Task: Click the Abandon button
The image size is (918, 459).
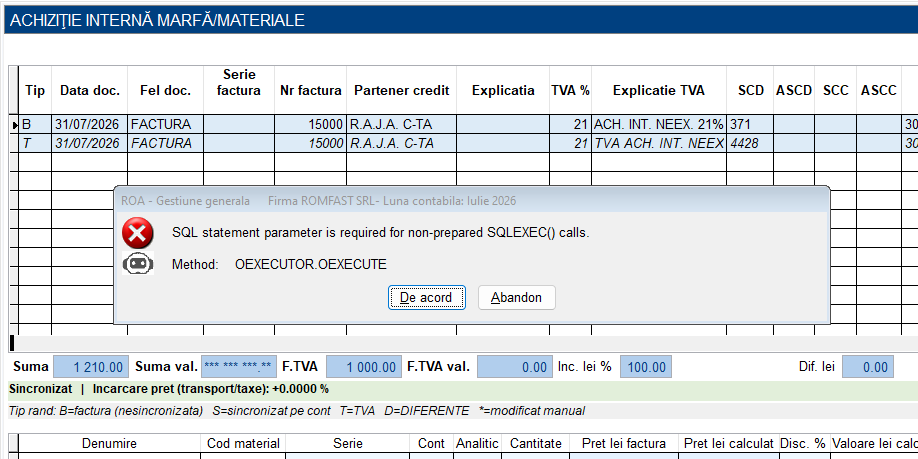Action: click(x=516, y=297)
